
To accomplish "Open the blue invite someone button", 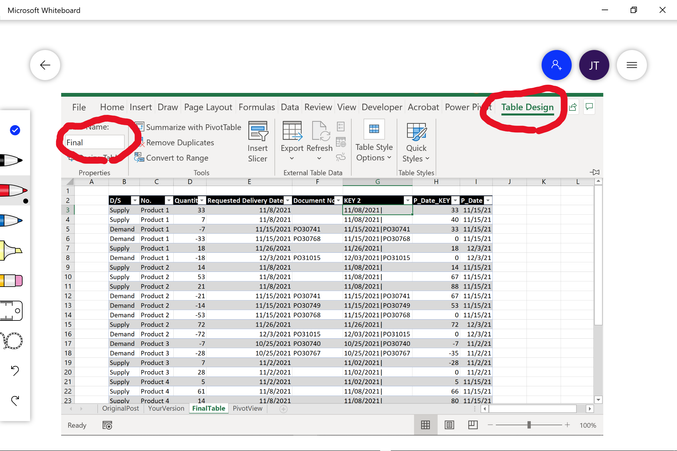I will (556, 65).
